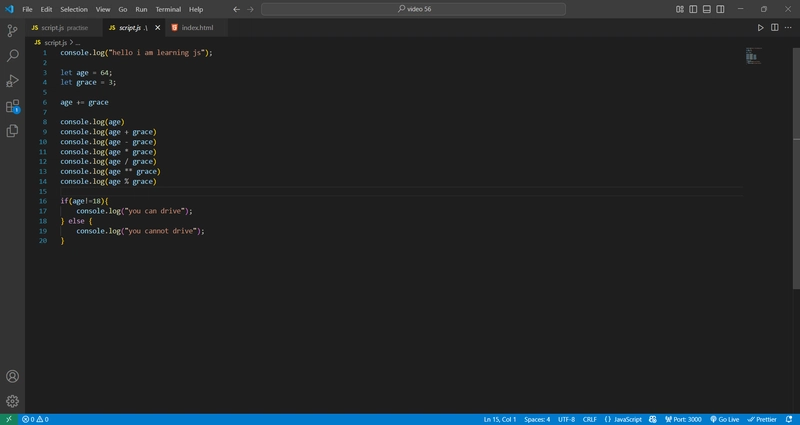The image size is (800, 425).
Task: Open the View menu
Action: [103, 9]
